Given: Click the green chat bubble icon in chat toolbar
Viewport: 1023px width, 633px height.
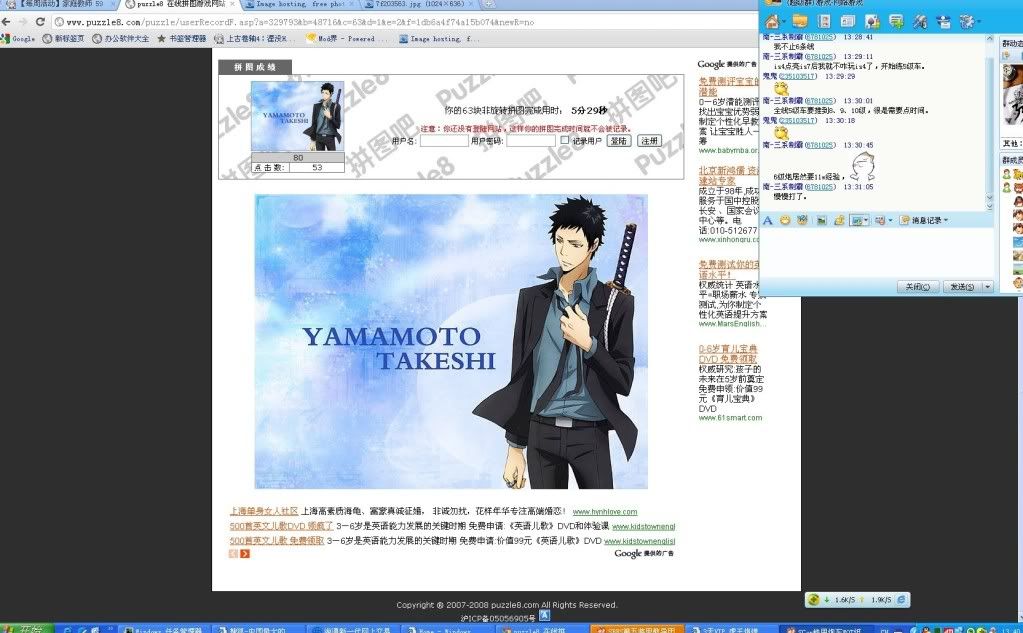Looking at the screenshot, I should click(x=896, y=22).
